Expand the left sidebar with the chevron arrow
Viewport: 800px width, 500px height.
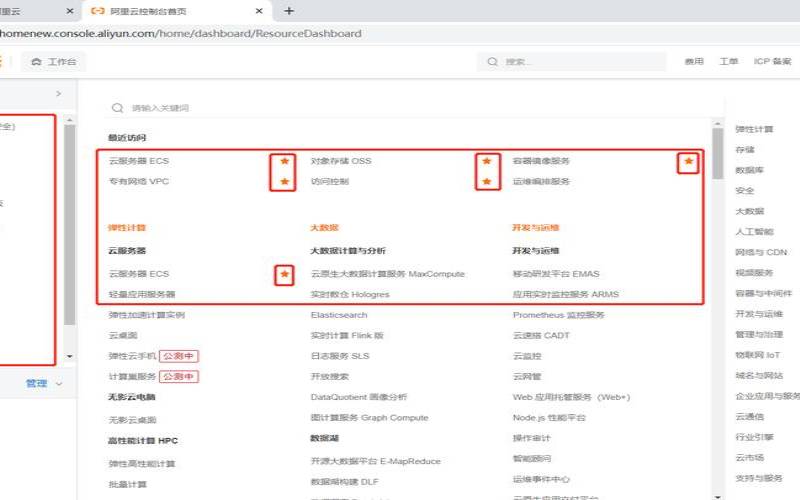point(58,94)
